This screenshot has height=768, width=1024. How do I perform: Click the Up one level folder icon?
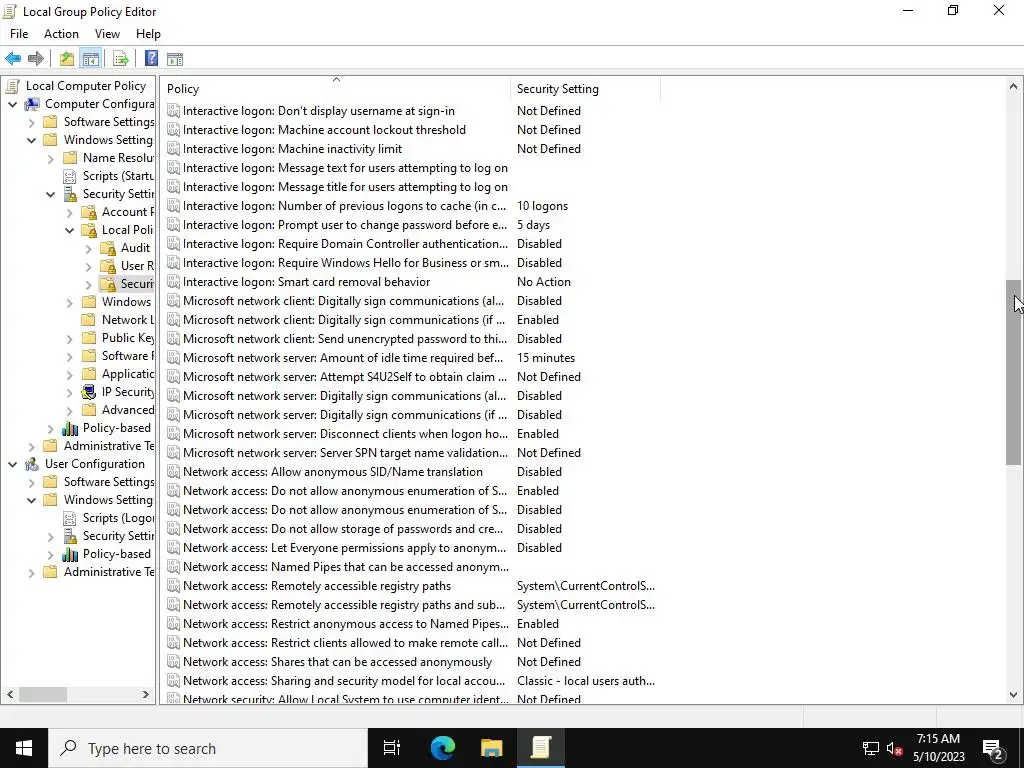67,59
